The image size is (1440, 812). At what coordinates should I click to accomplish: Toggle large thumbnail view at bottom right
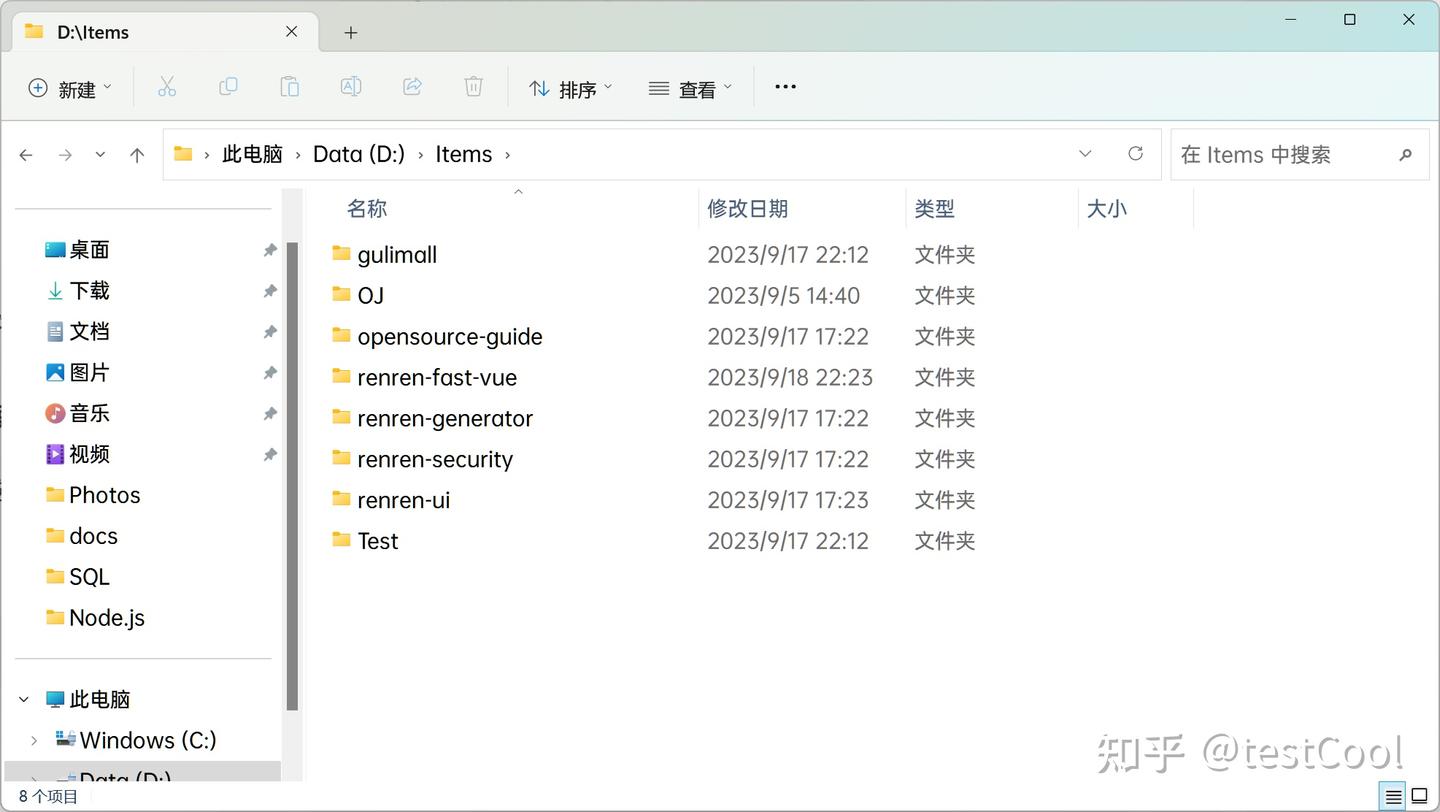click(x=1421, y=795)
